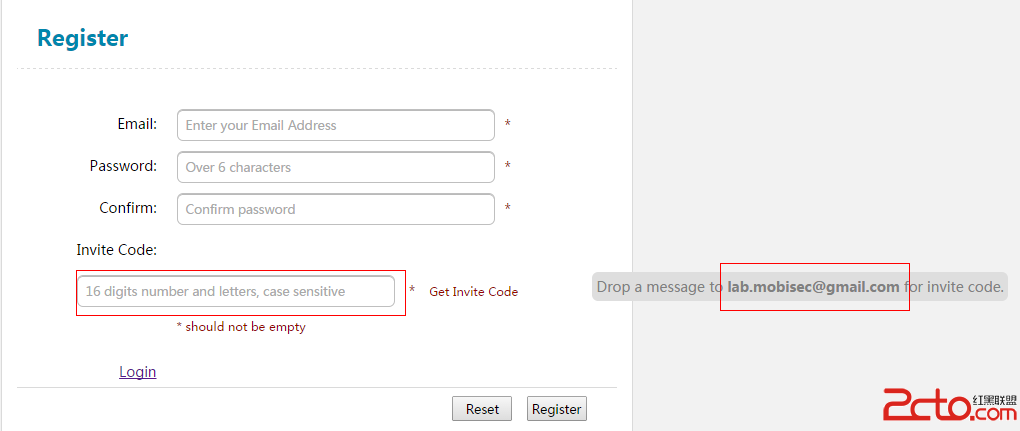Click the lab.mobisec@gmail.com address in tooltip
The height and width of the screenshot is (431, 1020).
[x=813, y=287]
